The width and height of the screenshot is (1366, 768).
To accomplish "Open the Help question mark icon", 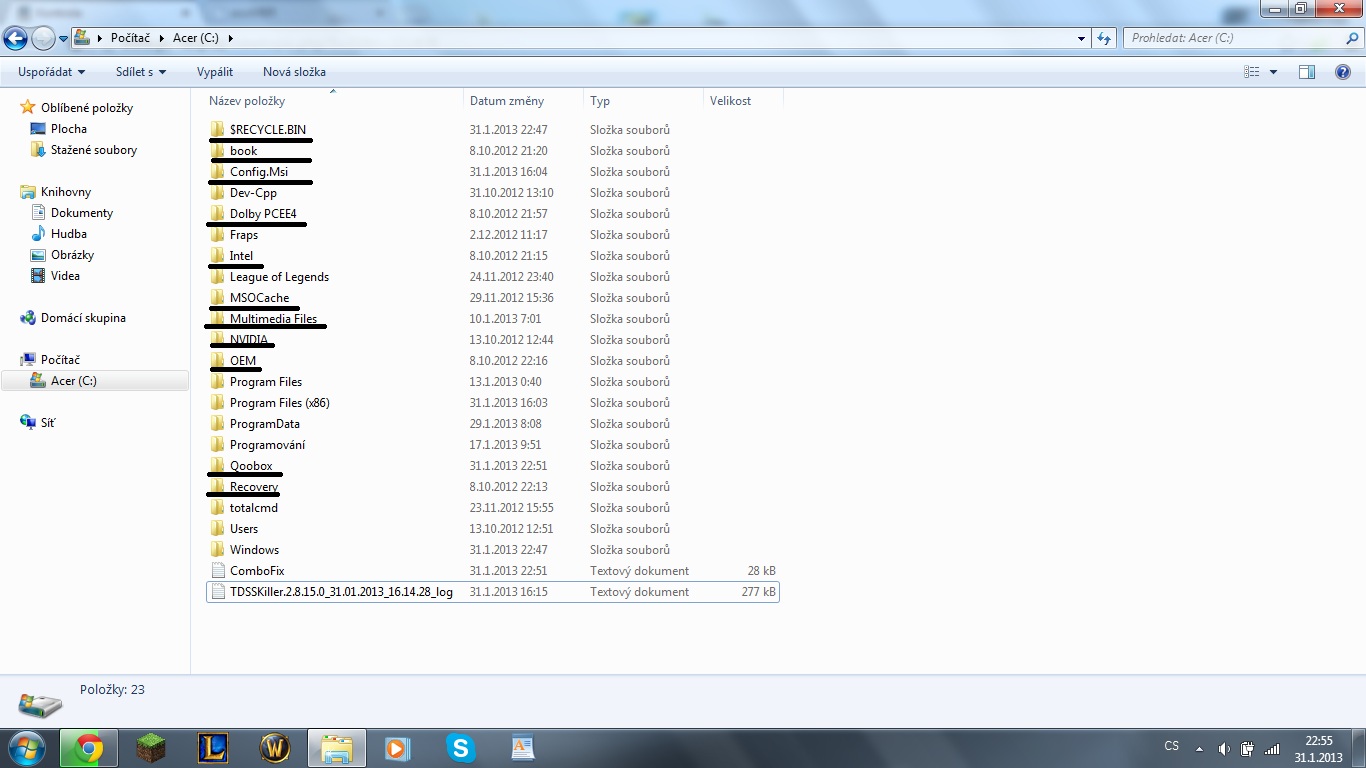I will pos(1343,72).
